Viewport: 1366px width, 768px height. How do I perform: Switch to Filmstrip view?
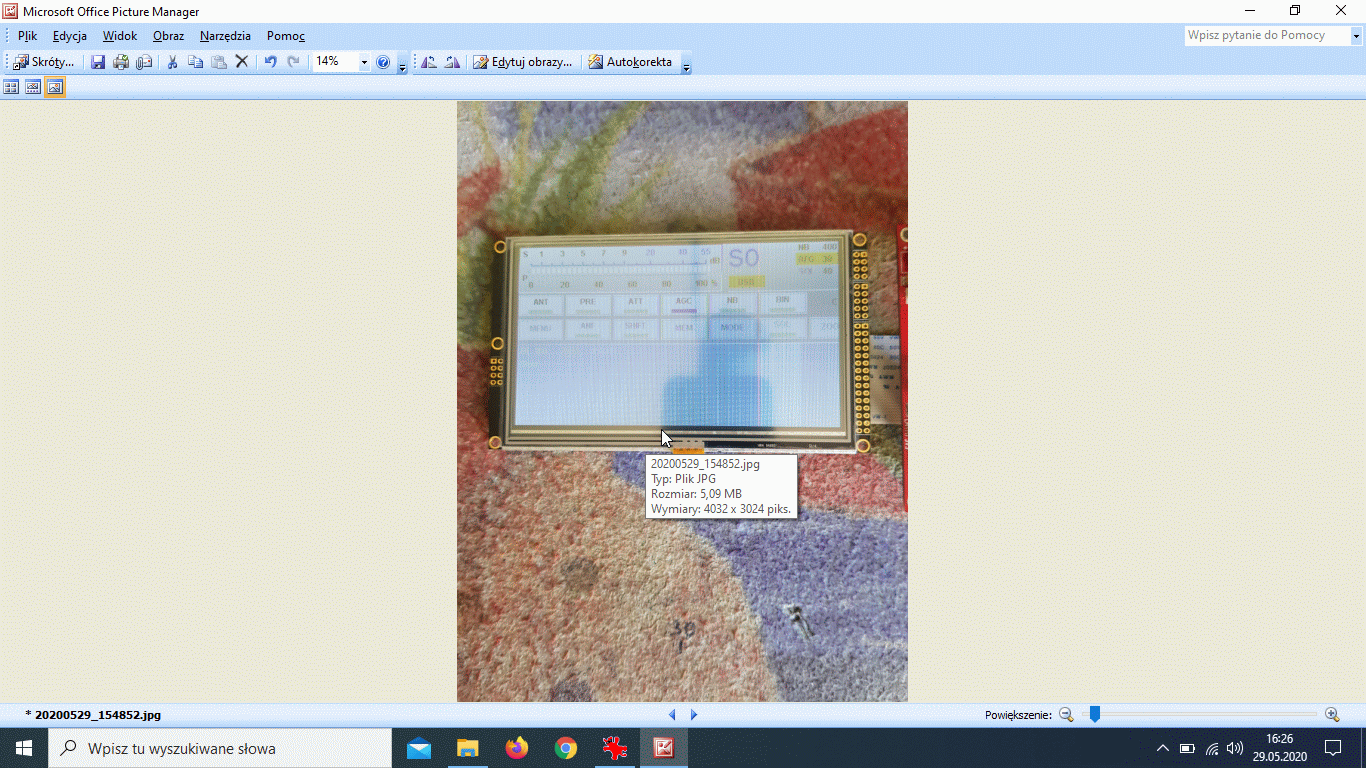point(33,87)
